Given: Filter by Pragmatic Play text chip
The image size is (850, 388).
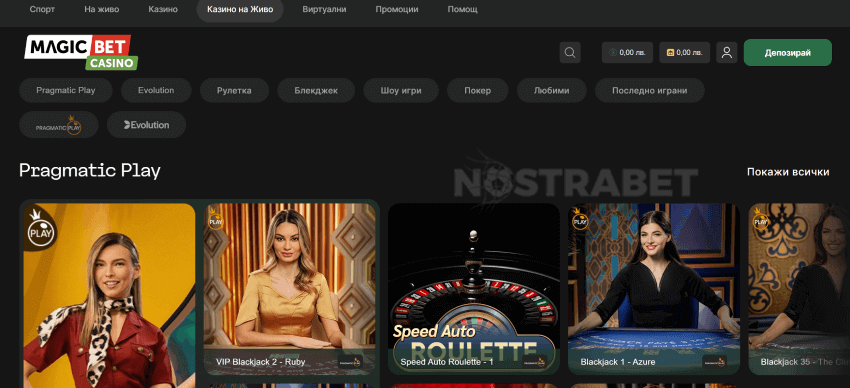Looking at the screenshot, I should 66,90.
